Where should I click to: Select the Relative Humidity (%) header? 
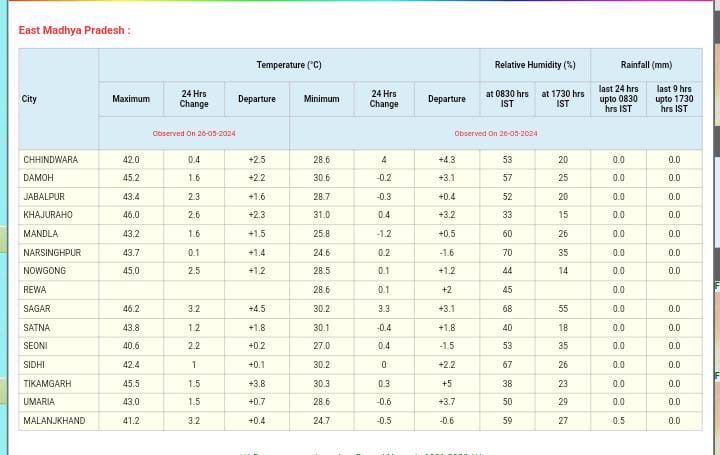pyautogui.click(x=535, y=65)
